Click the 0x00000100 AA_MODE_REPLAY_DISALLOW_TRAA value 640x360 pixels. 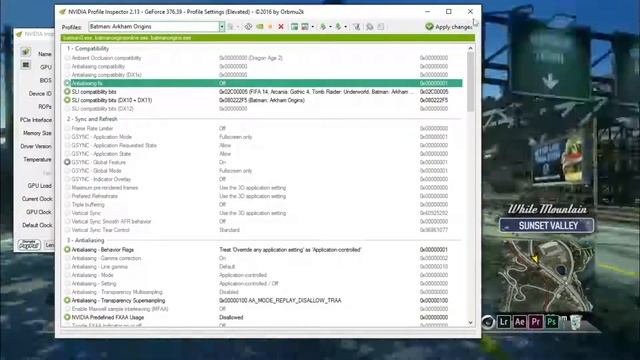pos(280,300)
